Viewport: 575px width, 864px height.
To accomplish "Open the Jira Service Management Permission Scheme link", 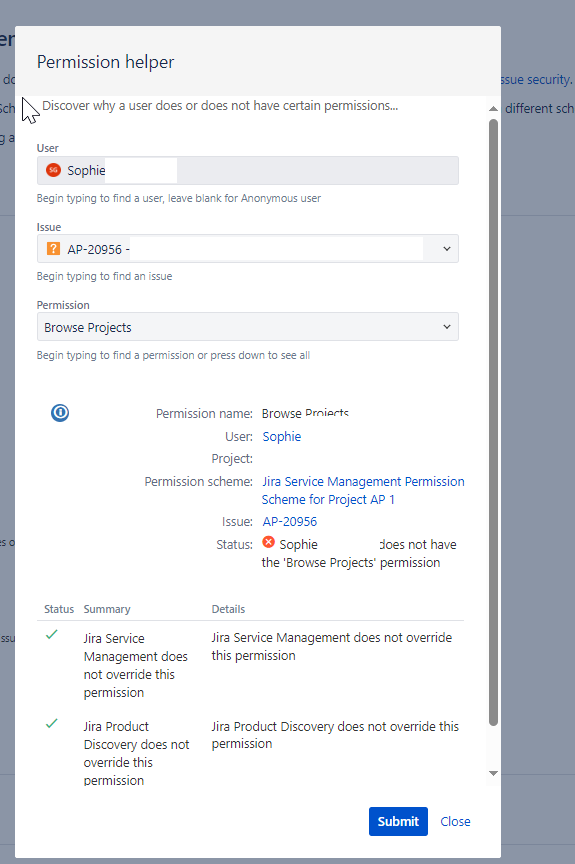I will [363, 490].
